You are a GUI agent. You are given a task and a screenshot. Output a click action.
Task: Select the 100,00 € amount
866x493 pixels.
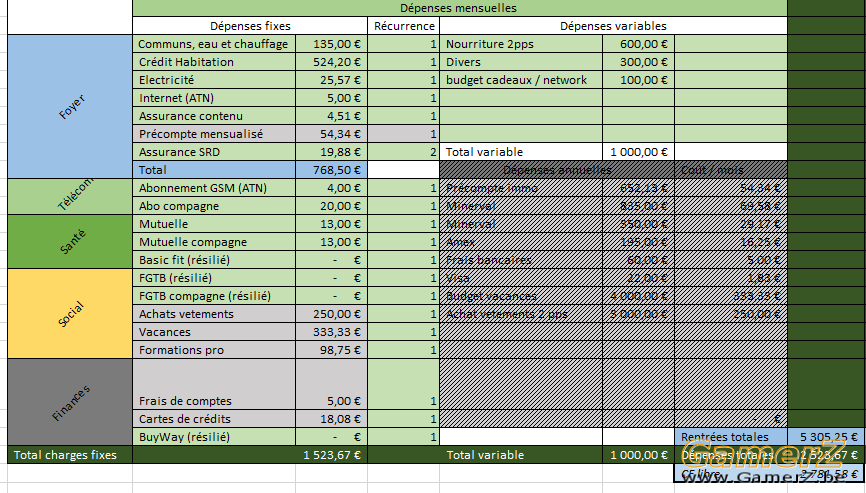pyautogui.click(x=638, y=80)
